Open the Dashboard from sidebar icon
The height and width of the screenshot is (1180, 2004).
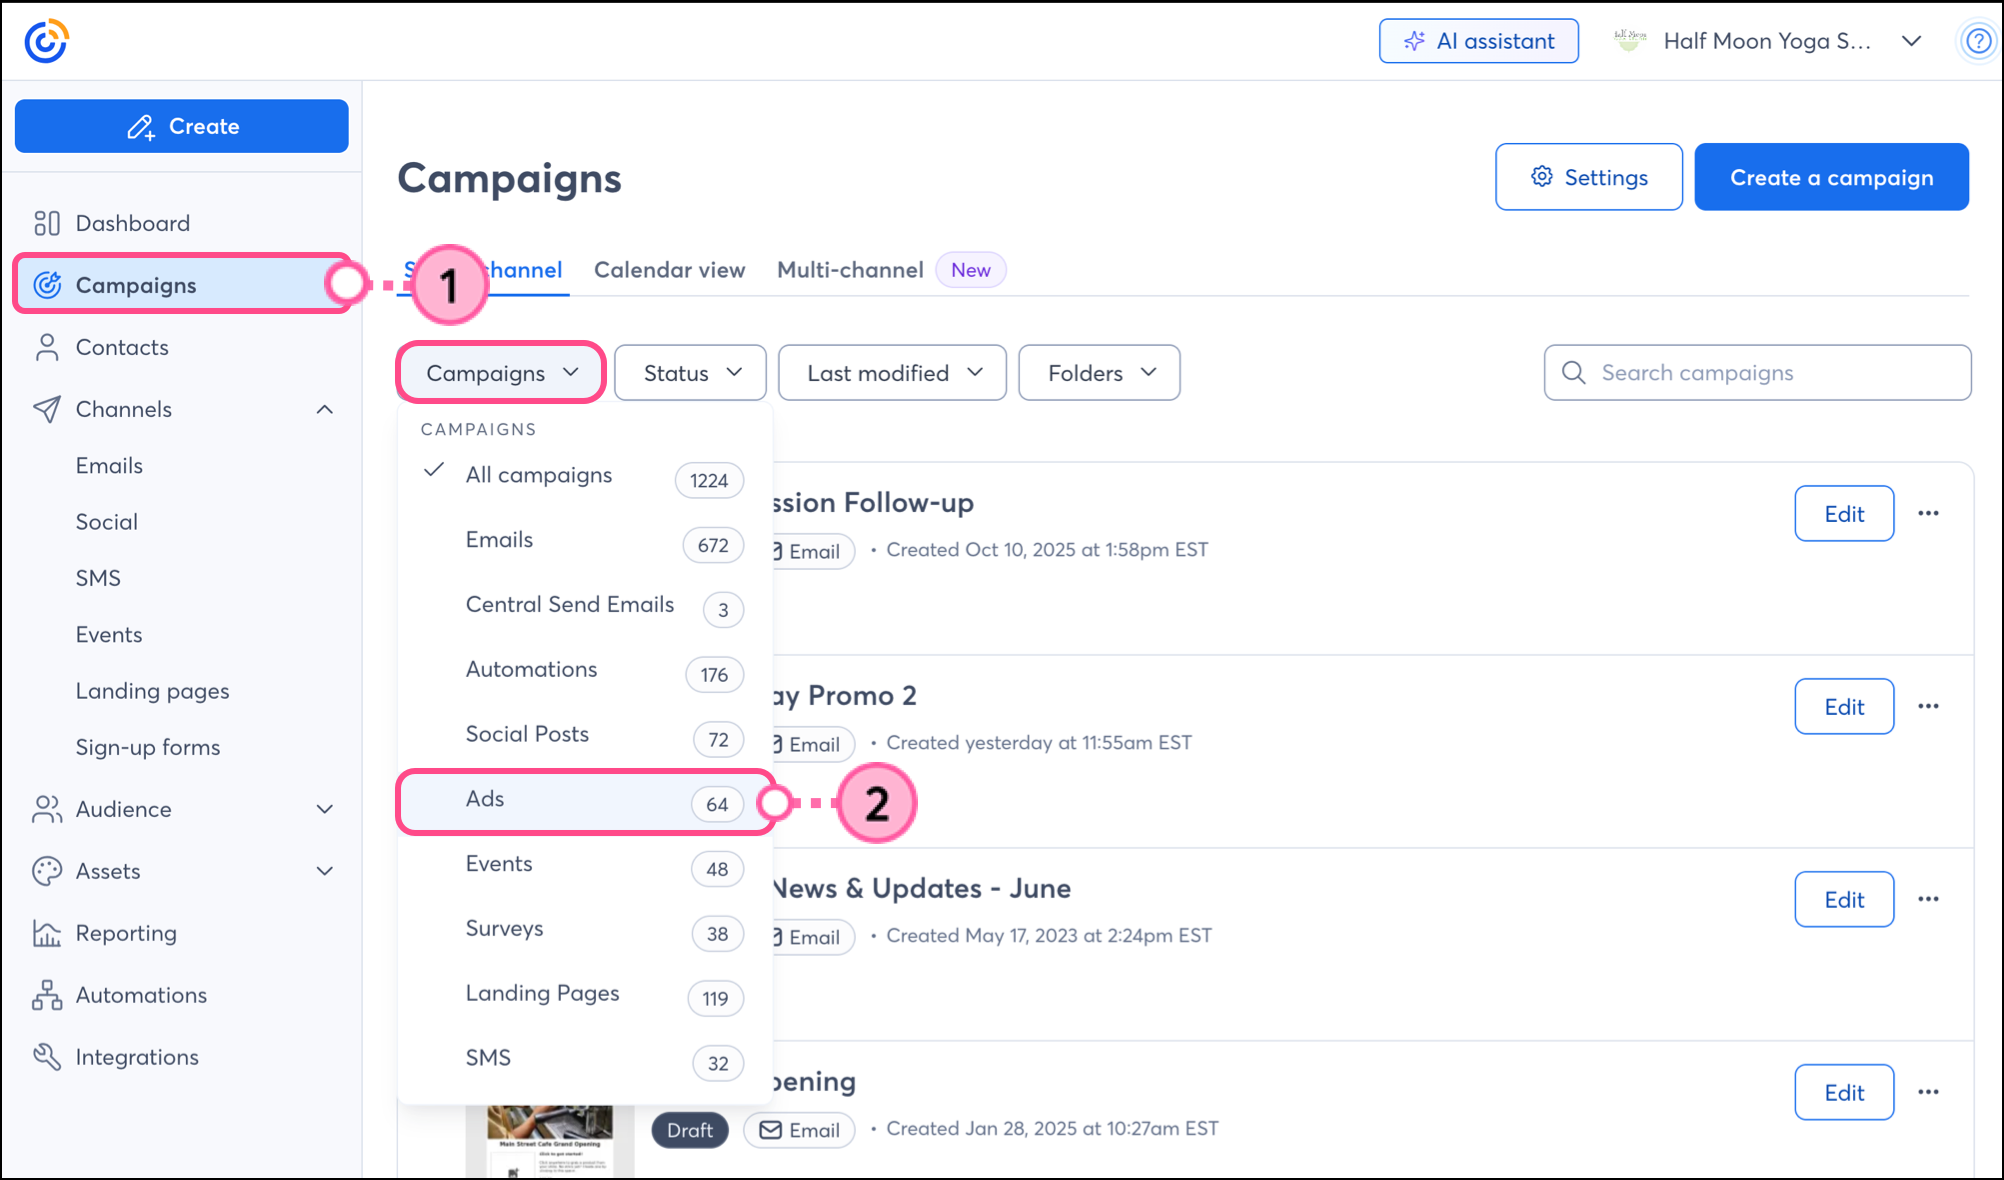pyautogui.click(x=47, y=223)
